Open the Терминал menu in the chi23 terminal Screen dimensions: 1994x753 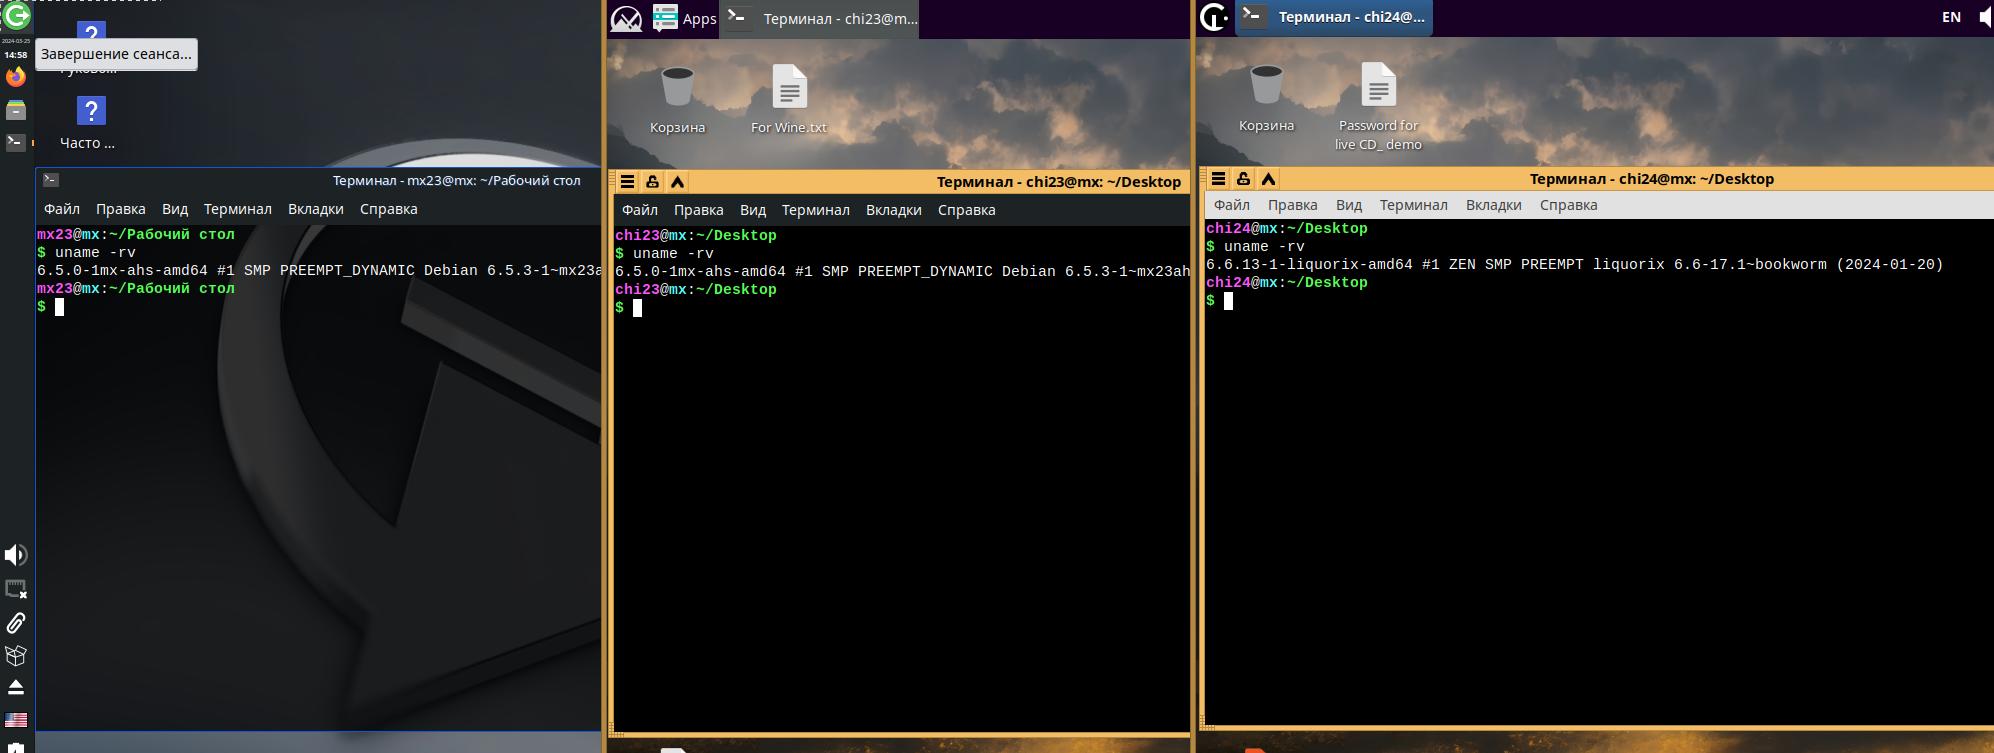coord(816,210)
